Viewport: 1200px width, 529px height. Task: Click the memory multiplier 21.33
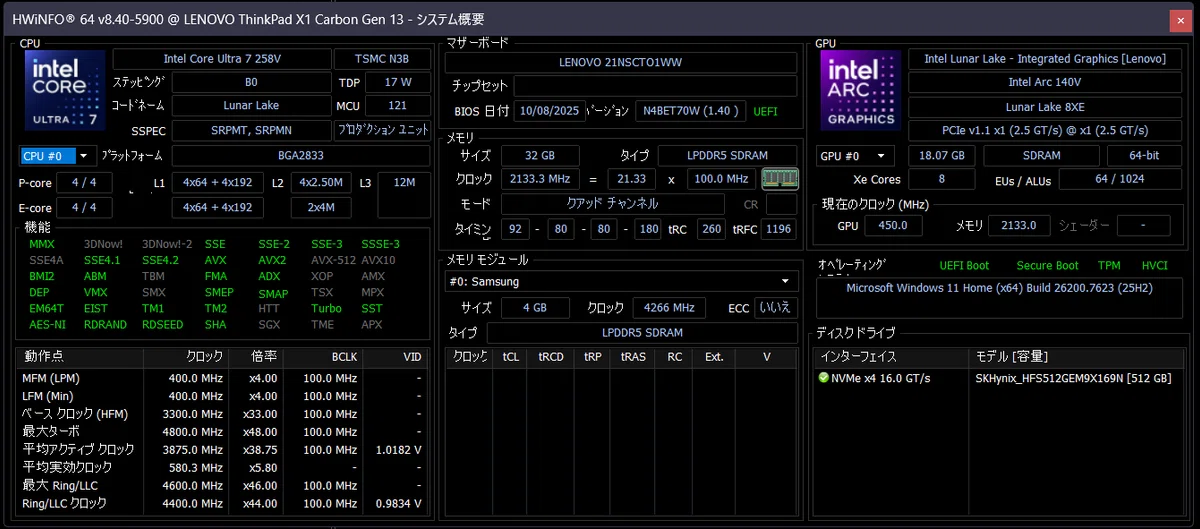point(630,179)
